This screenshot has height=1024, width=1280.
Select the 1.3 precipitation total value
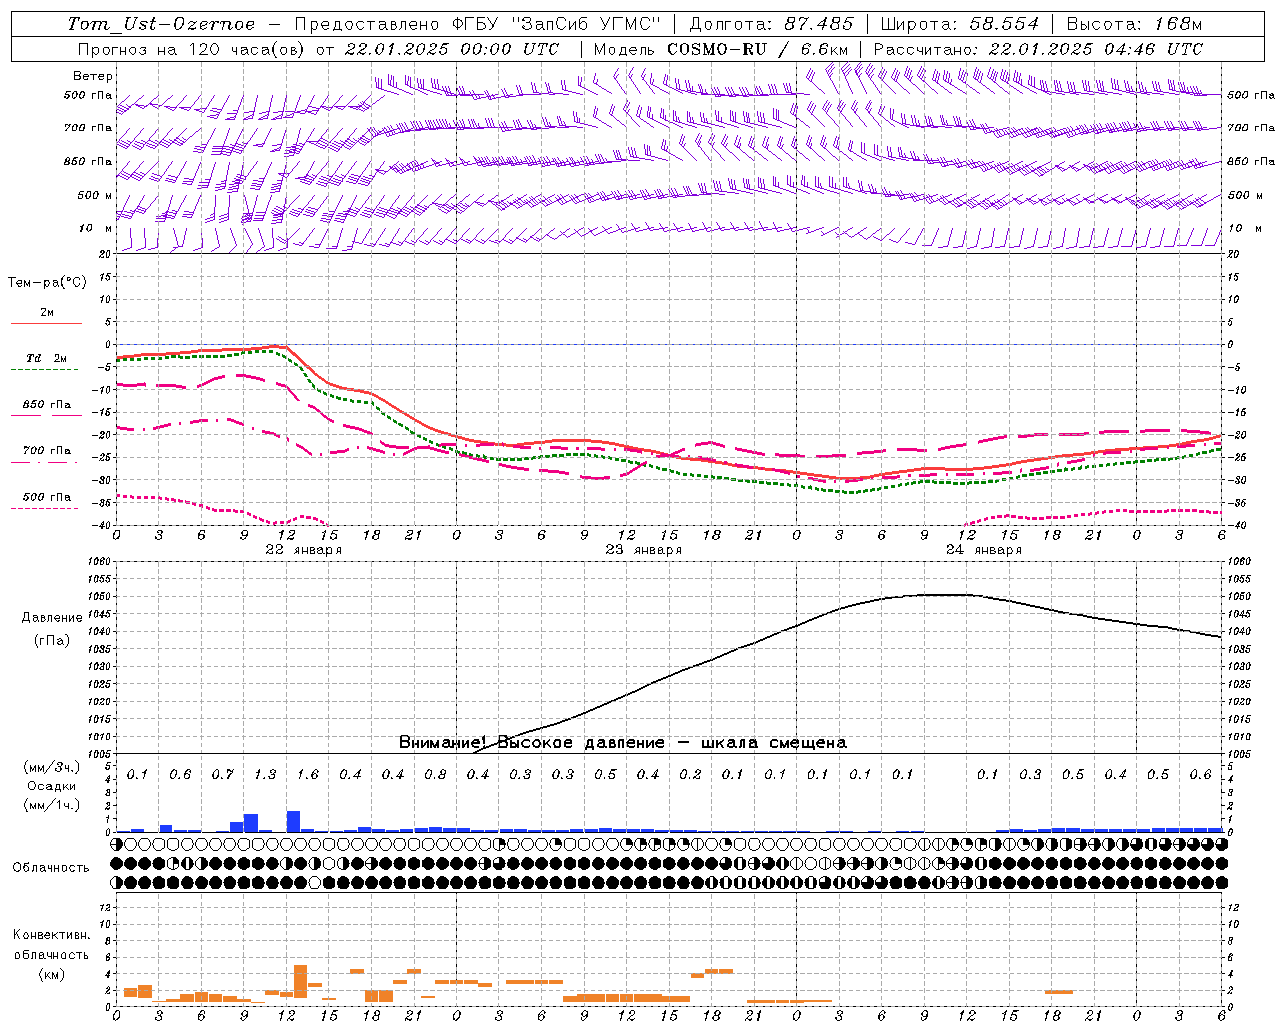pos(265,775)
